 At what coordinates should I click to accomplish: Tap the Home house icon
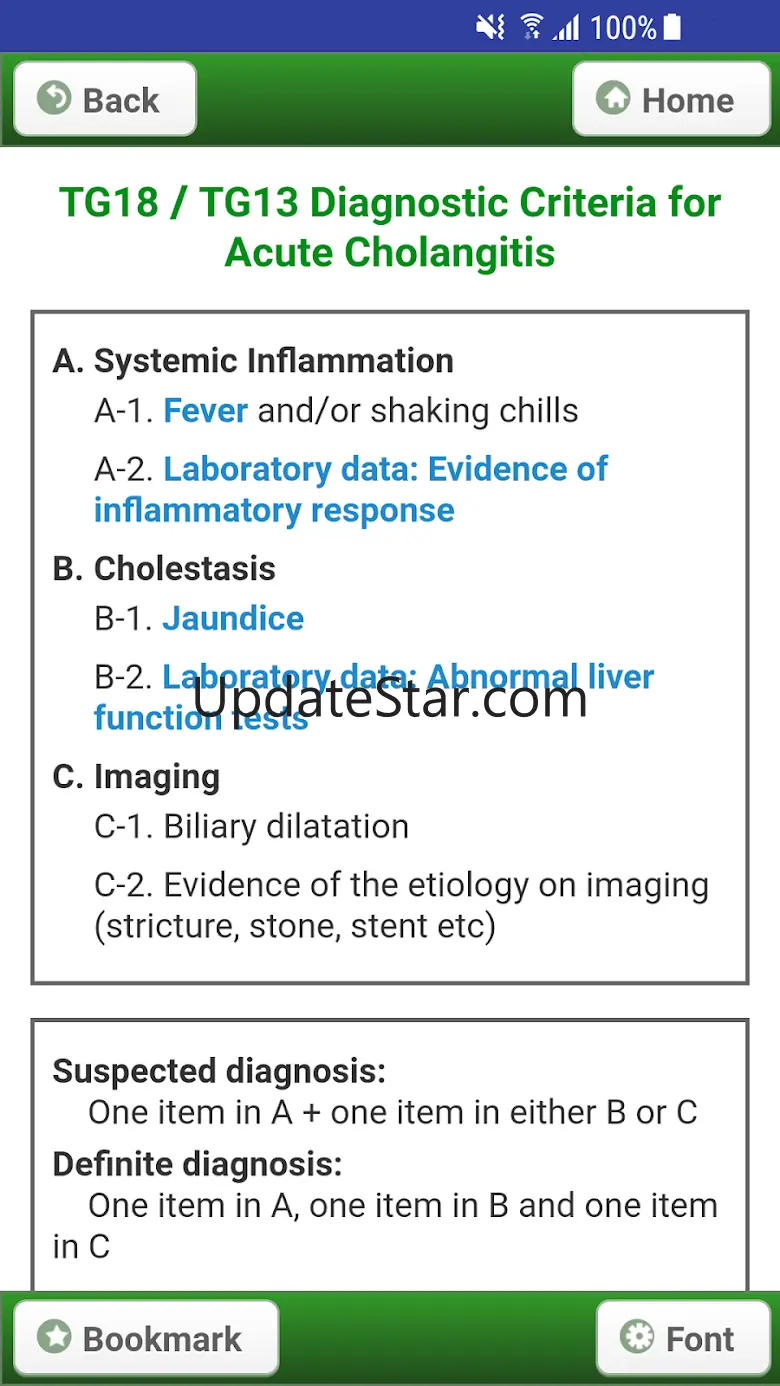click(x=613, y=99)
